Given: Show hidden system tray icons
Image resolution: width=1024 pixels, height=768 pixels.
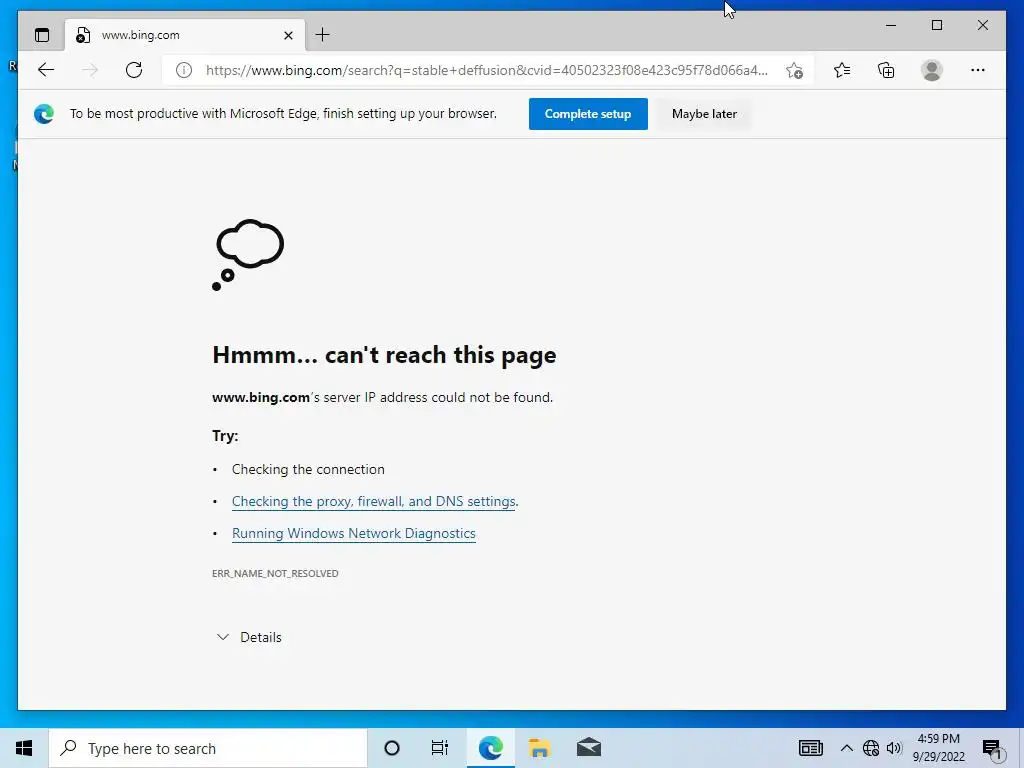Looking at the screenshot, I should 846,748.
